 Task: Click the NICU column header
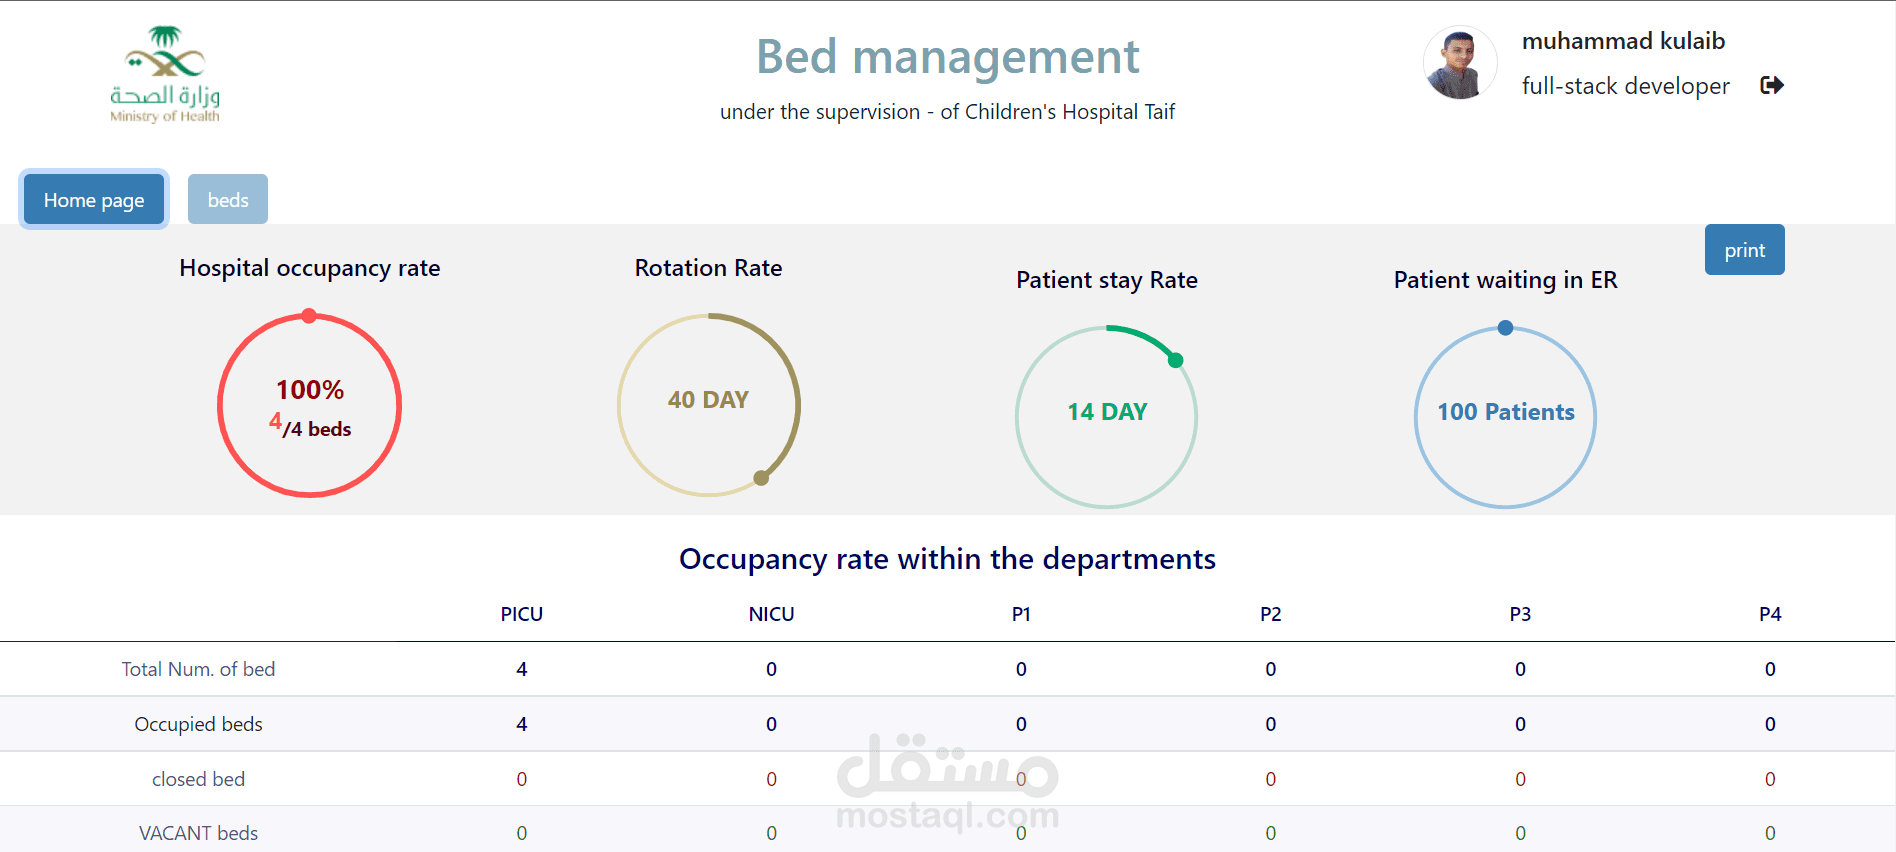[x=771, y=614]
